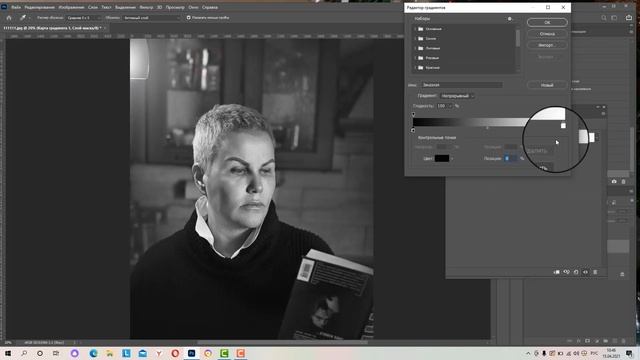Open the Справка menu
640x360 pixels.
tap(210, 7)
